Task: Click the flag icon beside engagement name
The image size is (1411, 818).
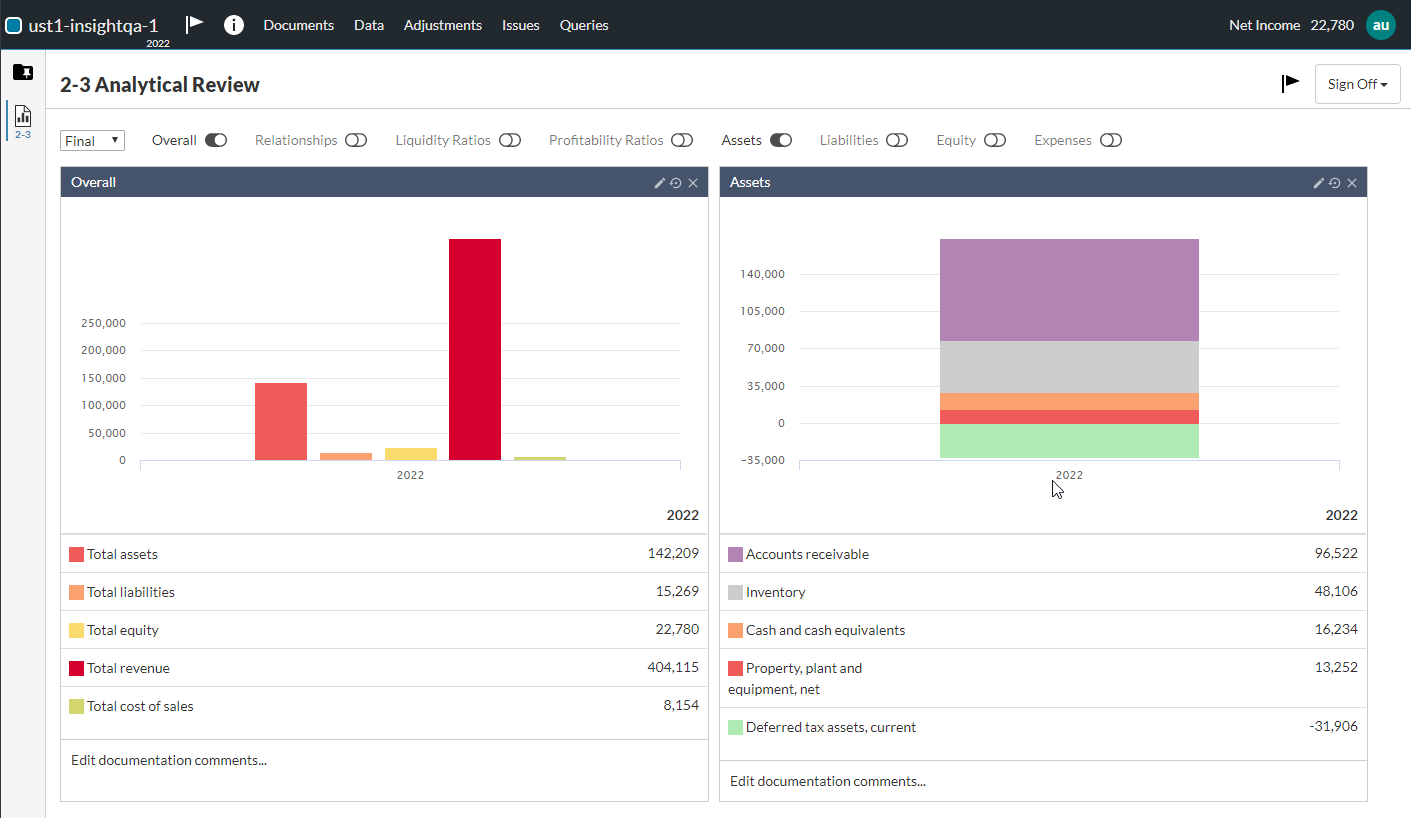Action: tap(195, 24)
